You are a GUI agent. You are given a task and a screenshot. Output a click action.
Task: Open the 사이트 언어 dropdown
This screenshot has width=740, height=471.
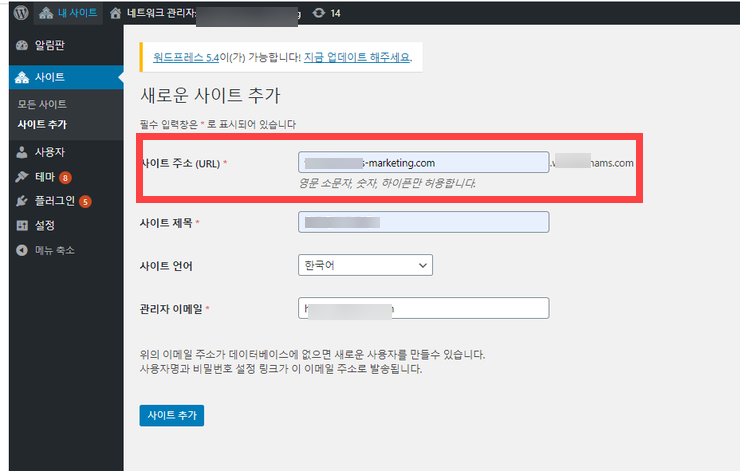[x=365, y=265]
